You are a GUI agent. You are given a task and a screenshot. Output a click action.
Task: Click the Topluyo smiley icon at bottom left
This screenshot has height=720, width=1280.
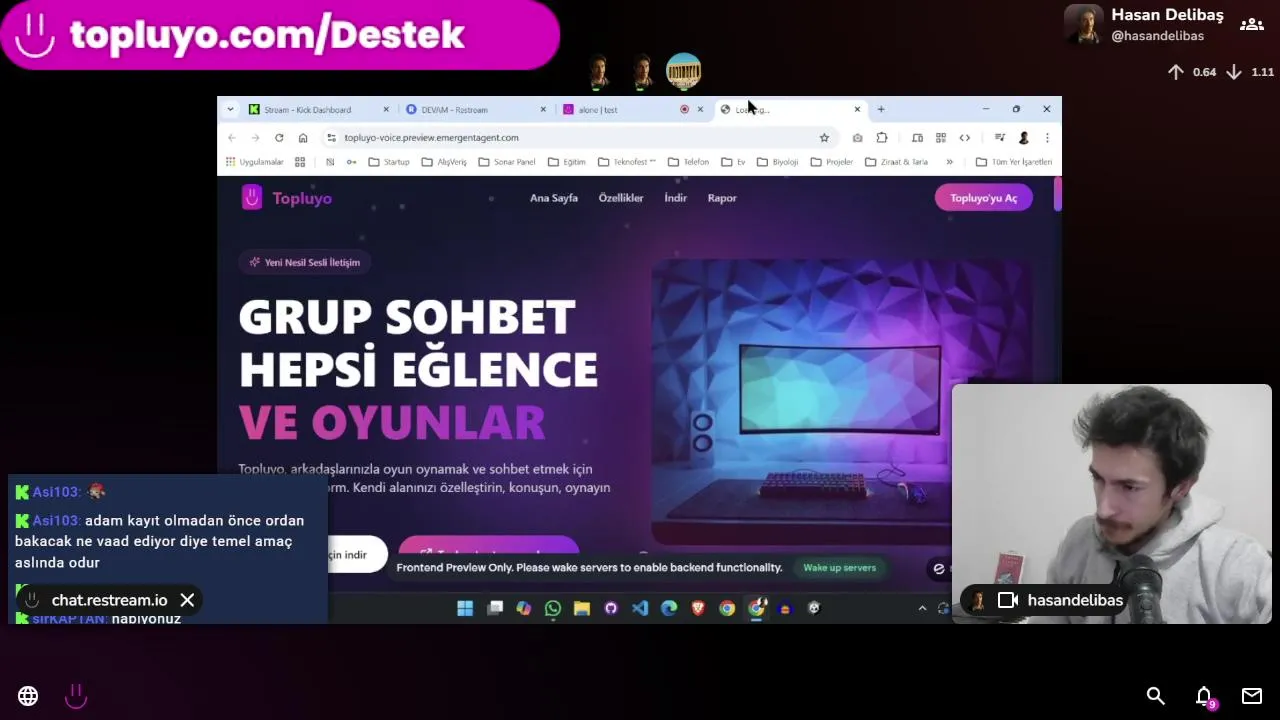coord(76,696)
